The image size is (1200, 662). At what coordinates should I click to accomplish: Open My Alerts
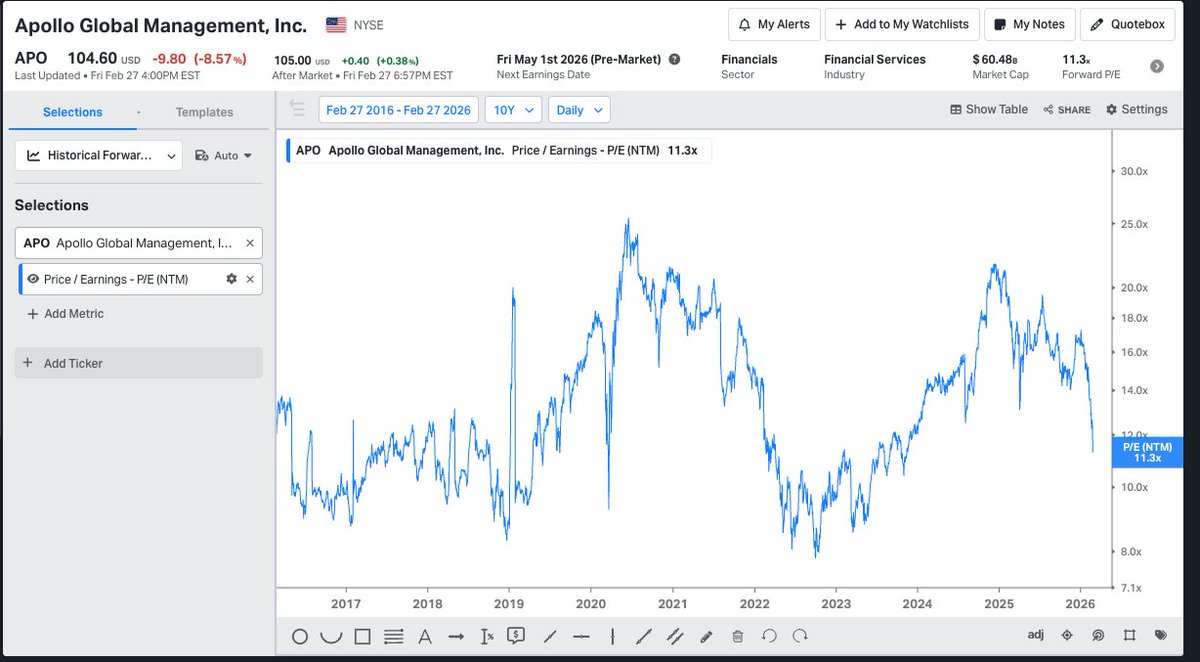pyautogui.click(x=774, y=25)
